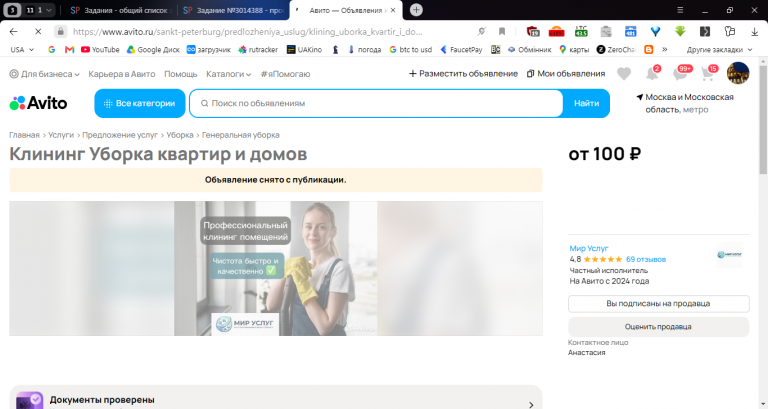Open favorites heart icon on Avito
Viewport: 768px width, 409px height.
[624, 74]
